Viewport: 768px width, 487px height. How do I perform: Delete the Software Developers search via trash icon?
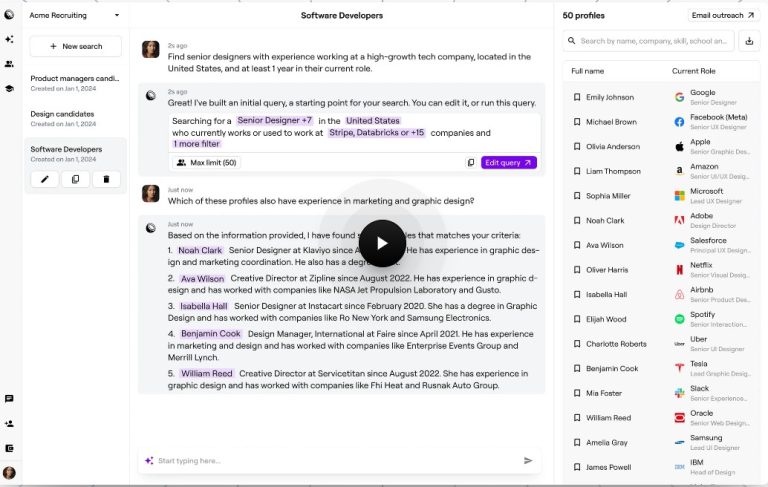(106, 179)
